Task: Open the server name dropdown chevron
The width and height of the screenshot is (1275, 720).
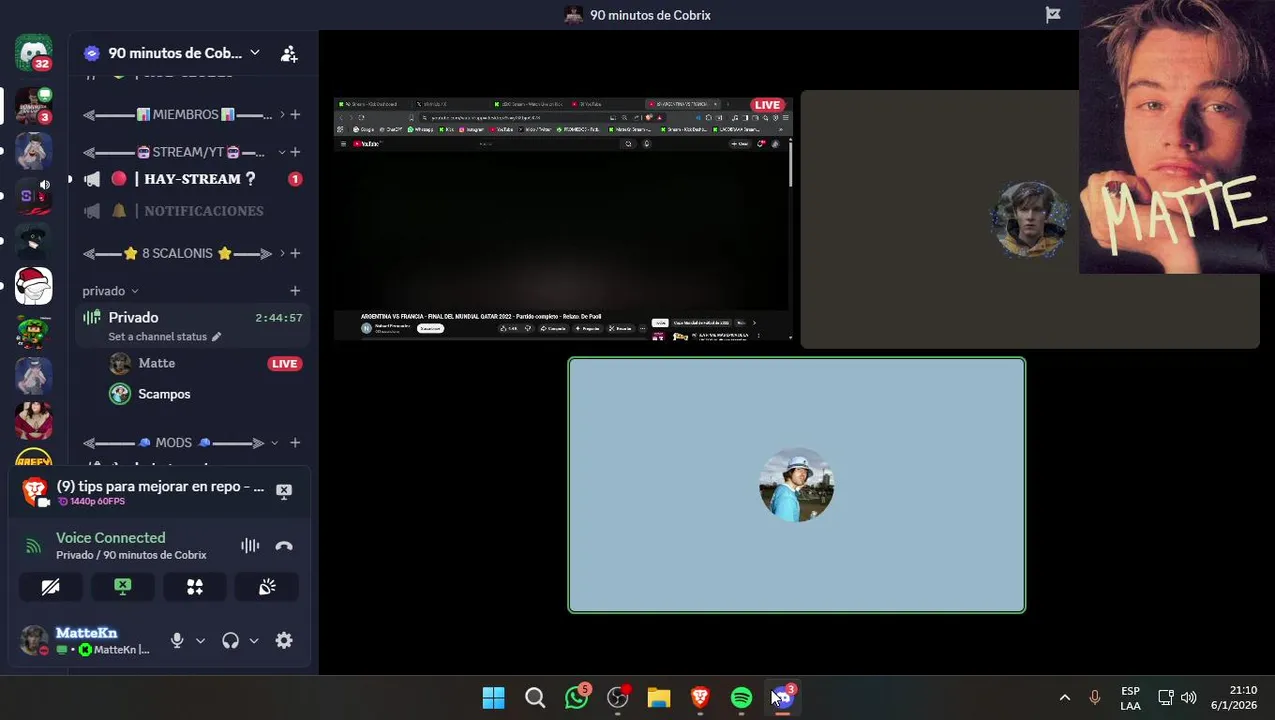Action: click(x=255, y=53)
